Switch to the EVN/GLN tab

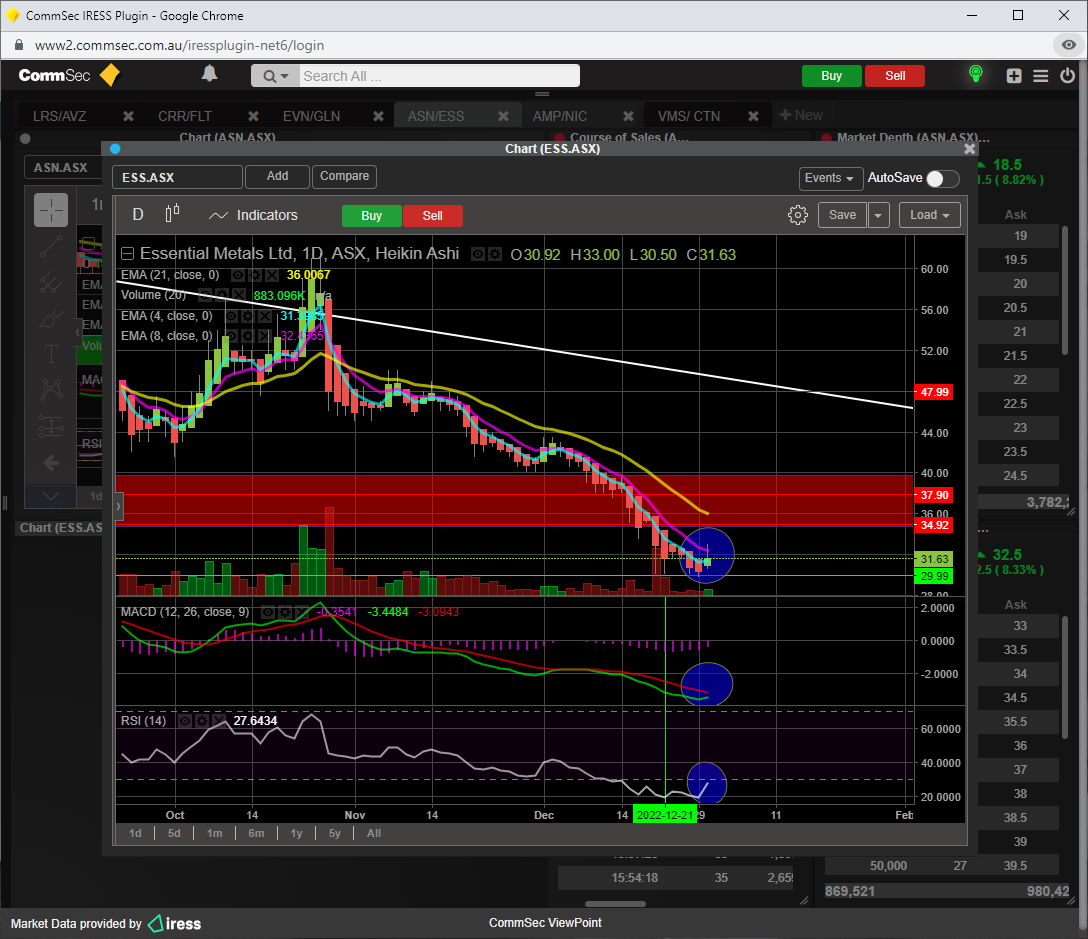[x=311, y=116]
